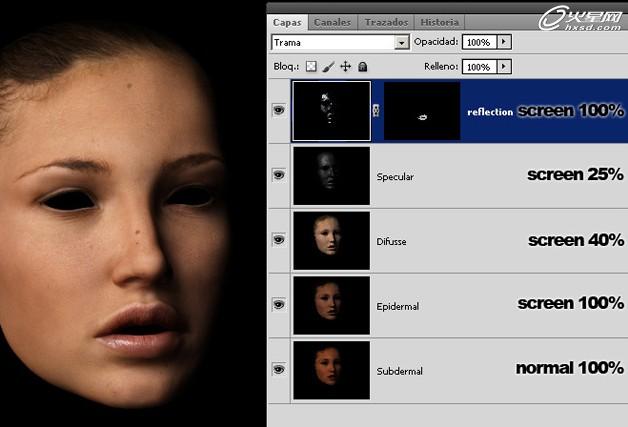
Task: Hide the Specular layer
Action: [279, 175]
